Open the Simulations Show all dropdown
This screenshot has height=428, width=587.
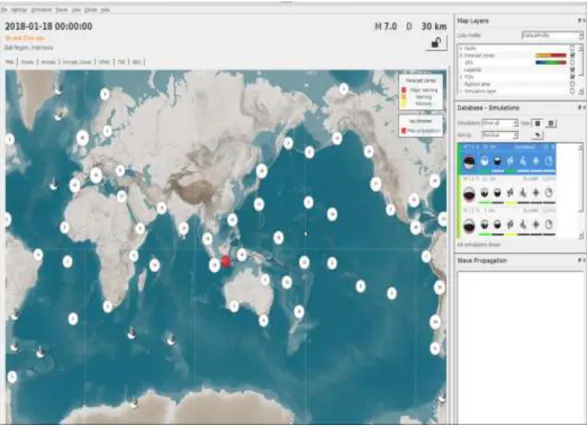pos(500,123)
